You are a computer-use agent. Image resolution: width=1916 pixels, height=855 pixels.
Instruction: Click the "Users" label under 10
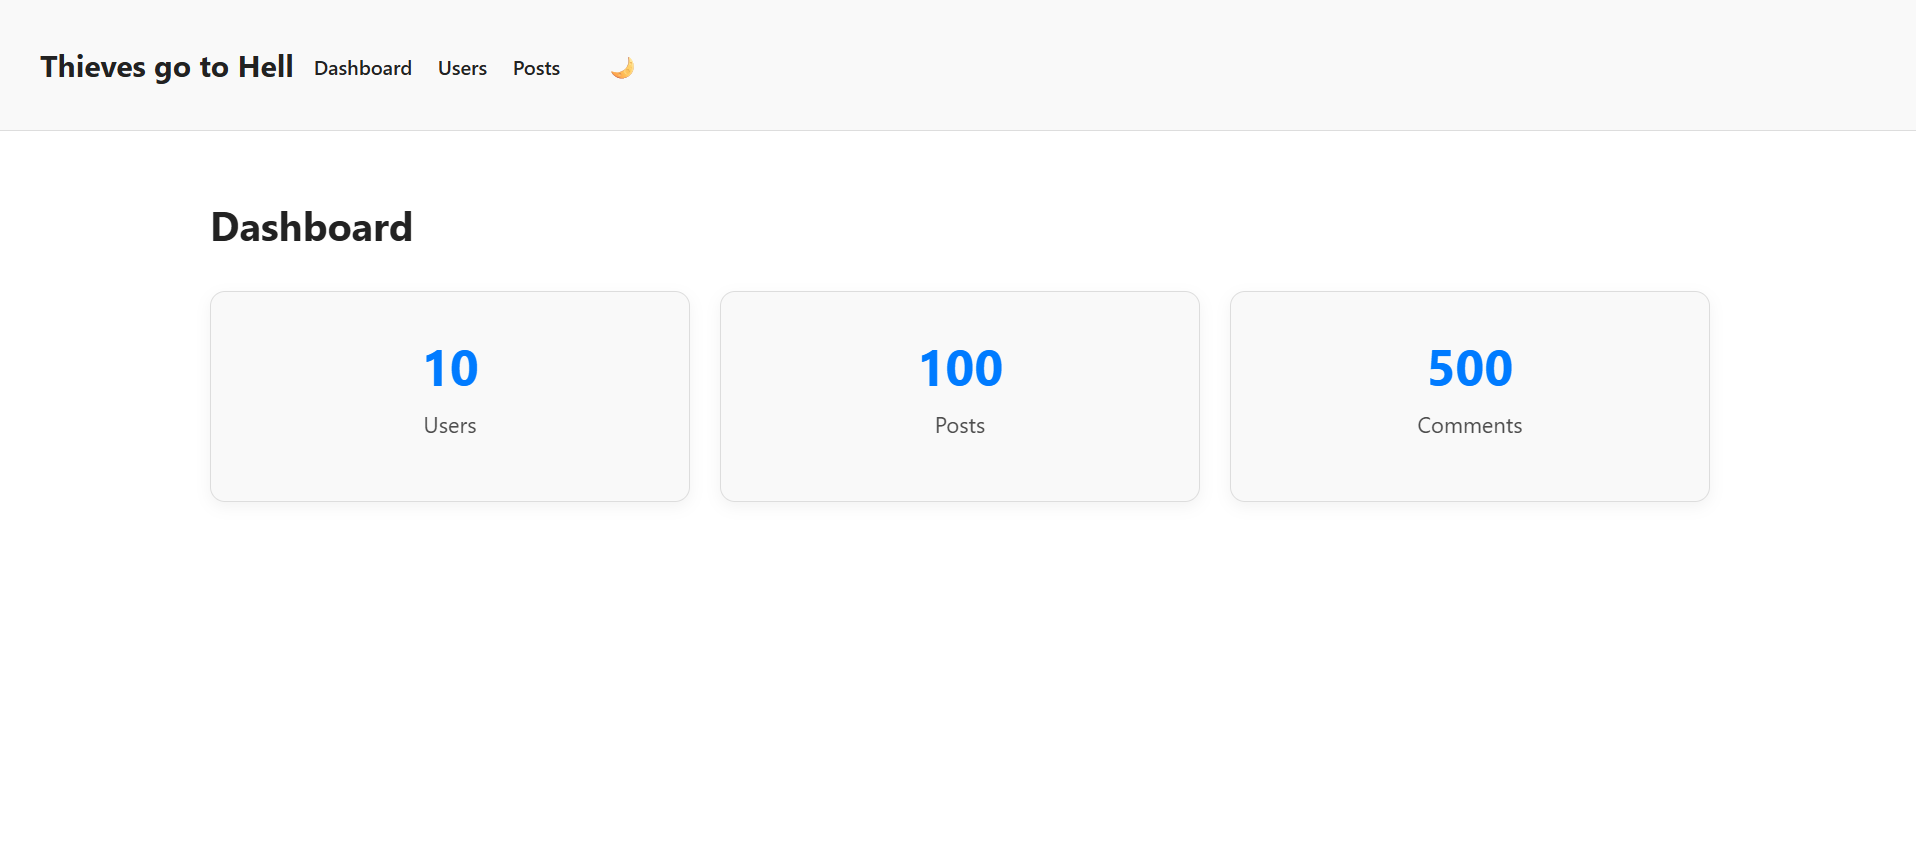[450, 425]
